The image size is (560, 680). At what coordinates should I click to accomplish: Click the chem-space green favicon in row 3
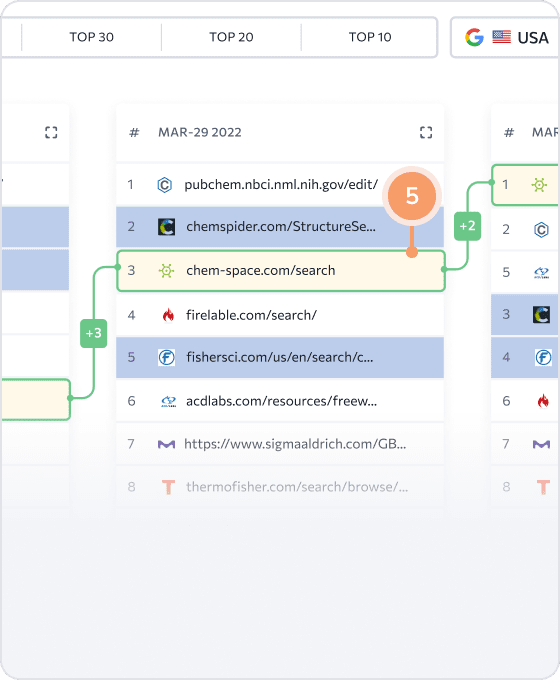coord(166,271)
